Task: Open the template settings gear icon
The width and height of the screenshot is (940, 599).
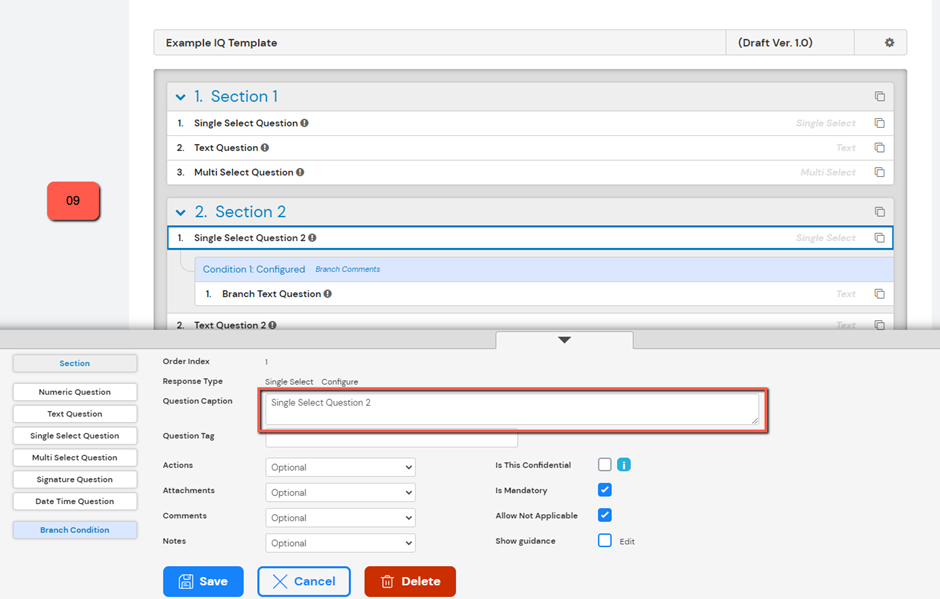Action: pyautogui.click(x=889, y=43)
